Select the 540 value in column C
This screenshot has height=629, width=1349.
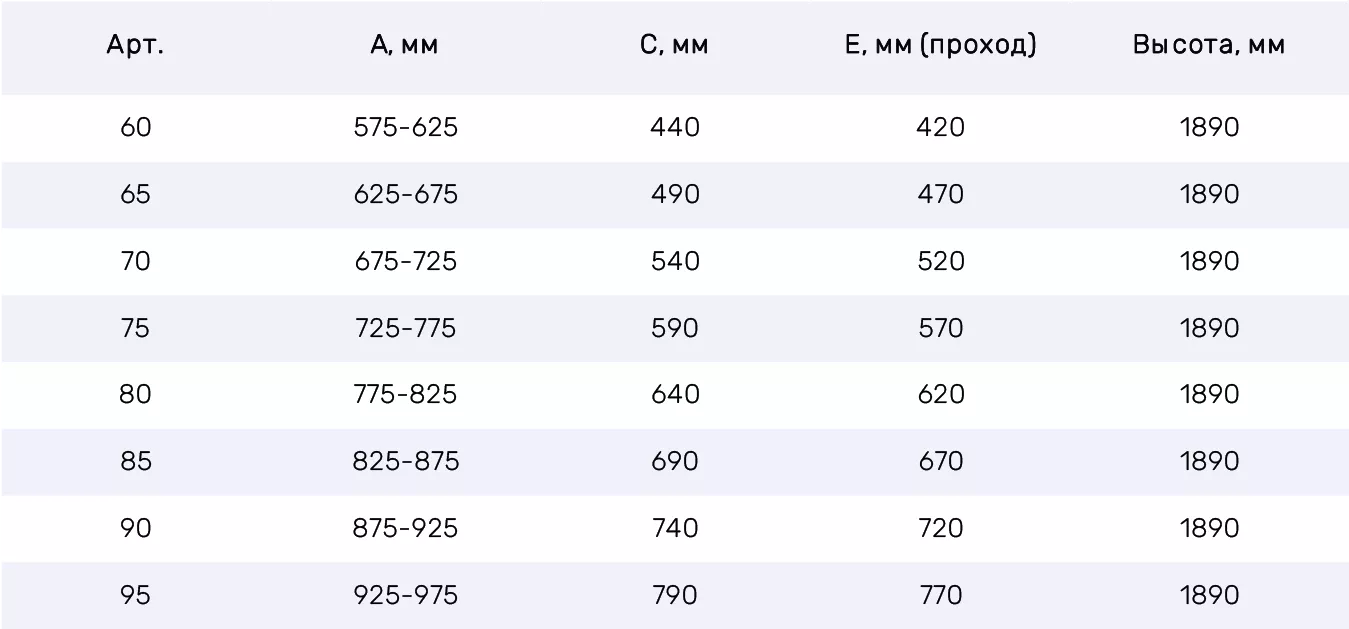point(675,261)
